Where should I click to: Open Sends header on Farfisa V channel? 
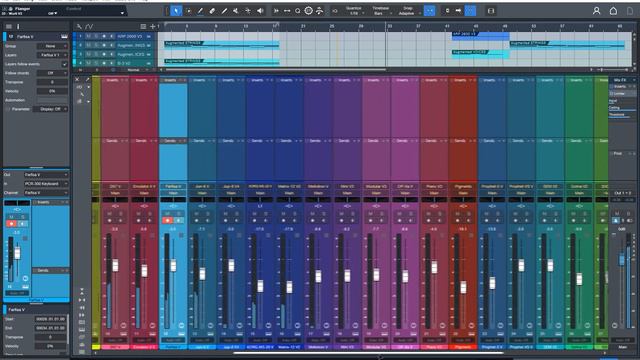click(x=173, y=141)
